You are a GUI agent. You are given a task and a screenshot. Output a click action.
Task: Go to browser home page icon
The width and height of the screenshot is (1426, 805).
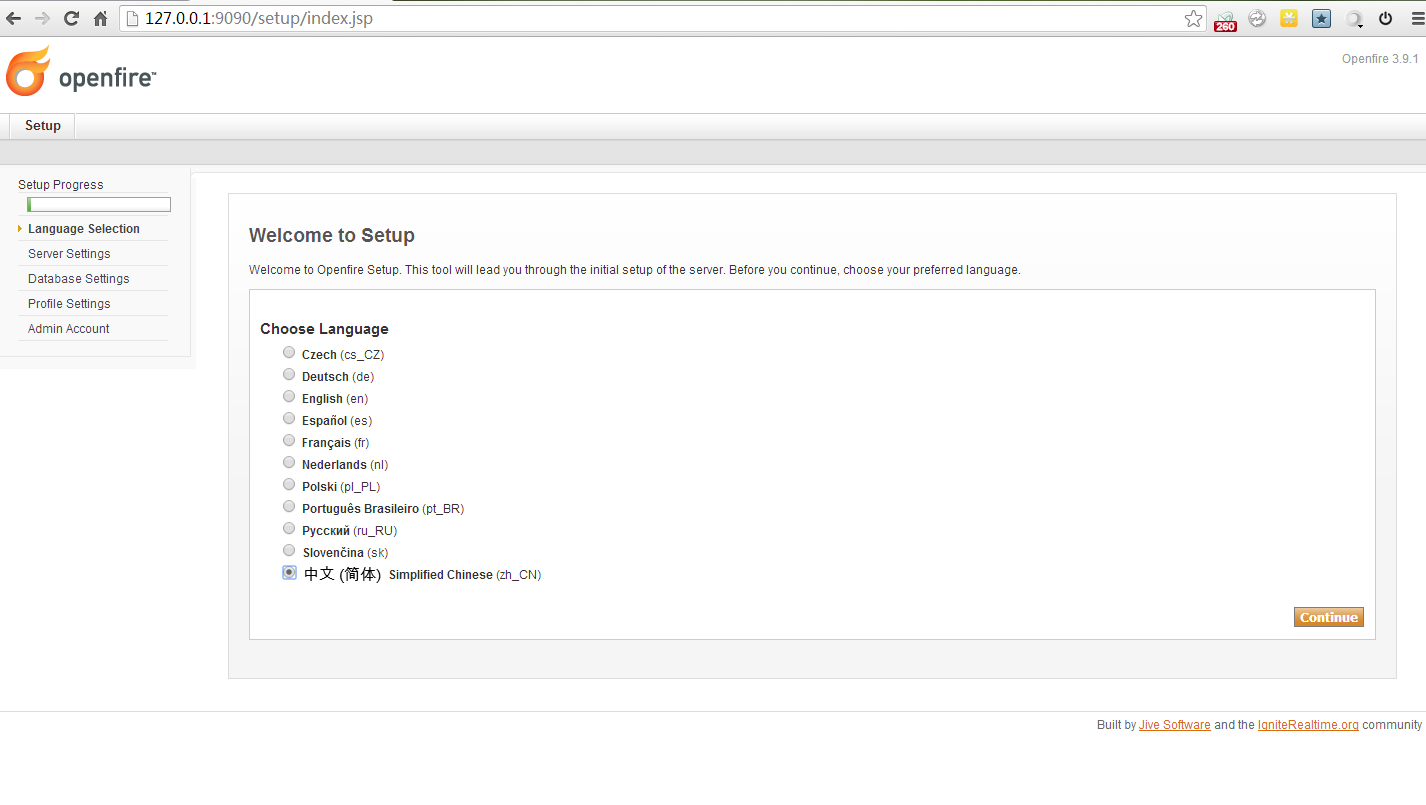(x=100, y=18)
